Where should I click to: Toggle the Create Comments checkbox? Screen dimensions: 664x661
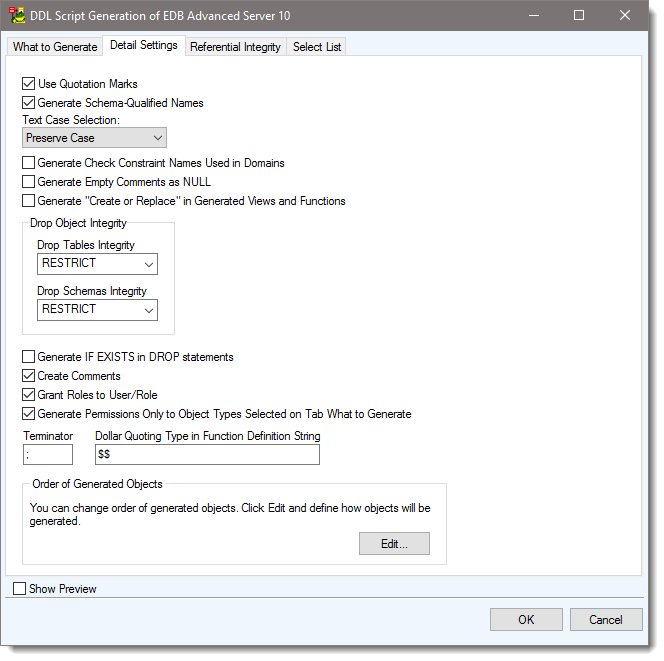coord(28,376)
